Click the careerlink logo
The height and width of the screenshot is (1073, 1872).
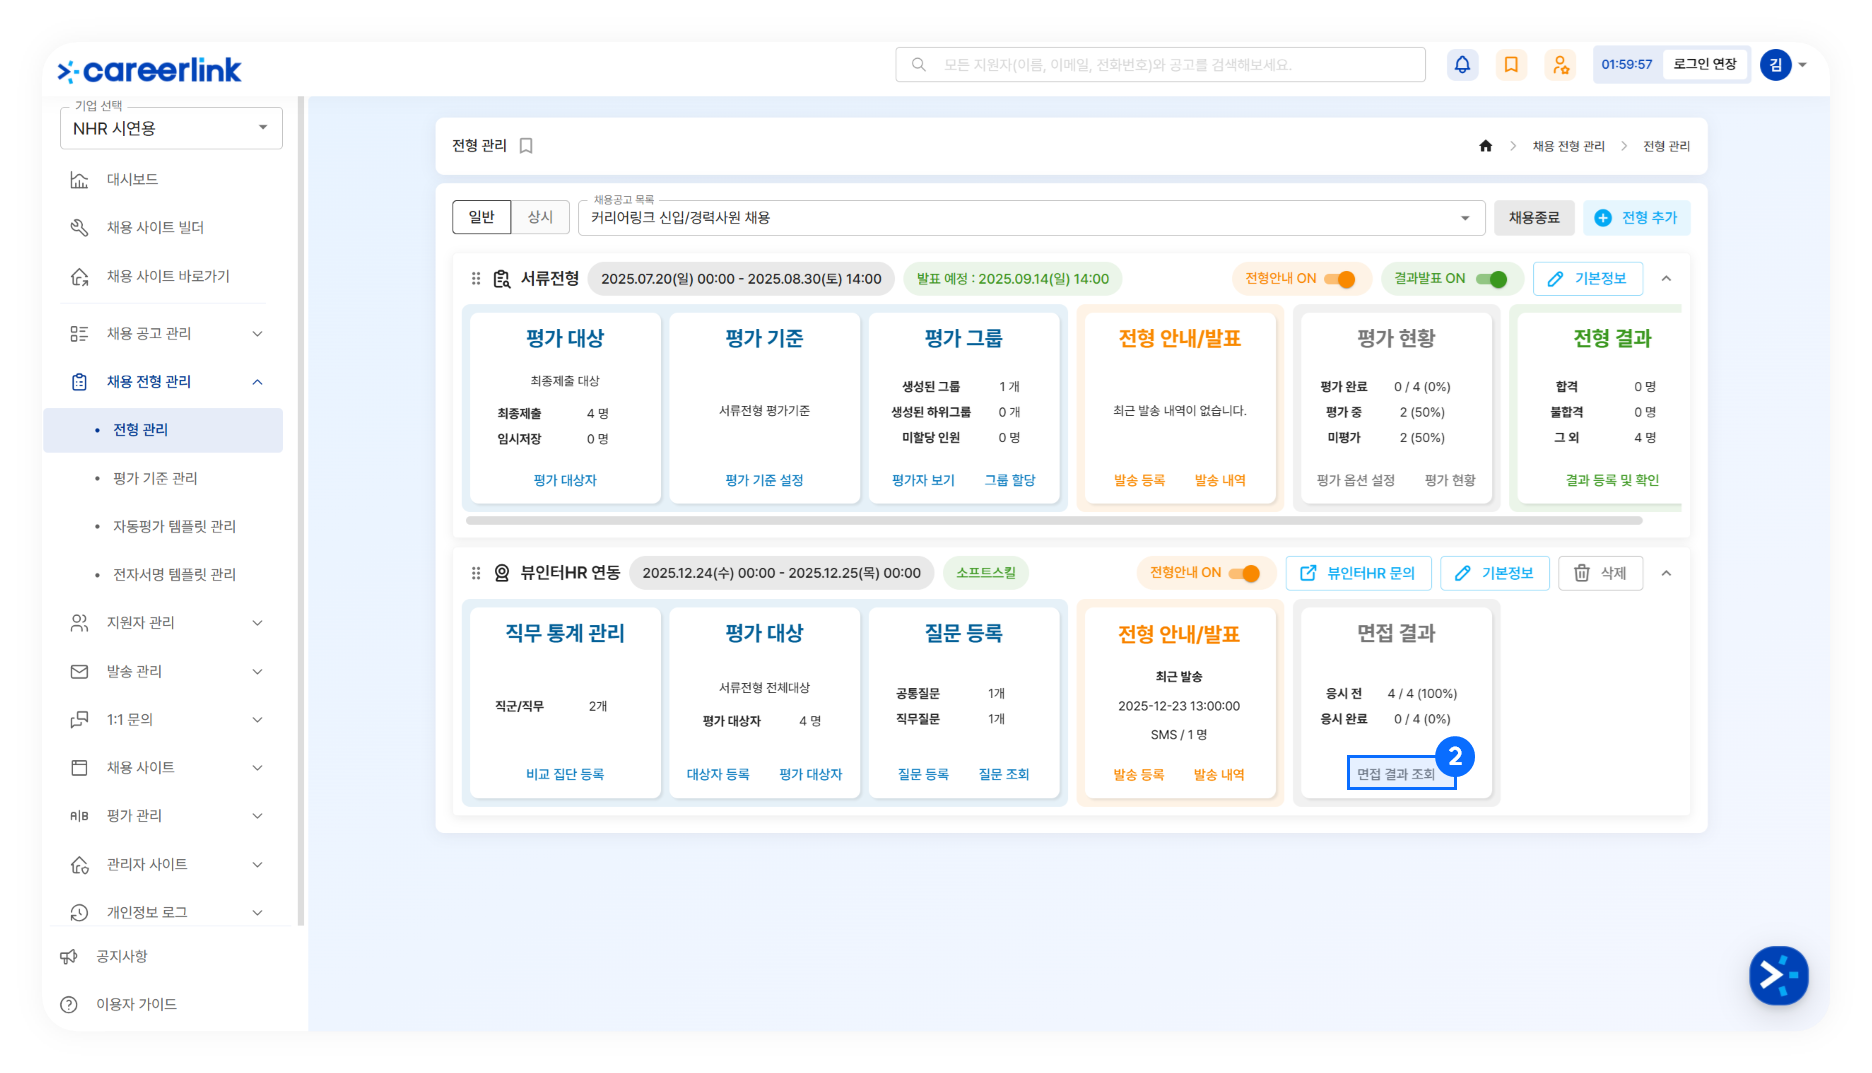pos(150,70)
